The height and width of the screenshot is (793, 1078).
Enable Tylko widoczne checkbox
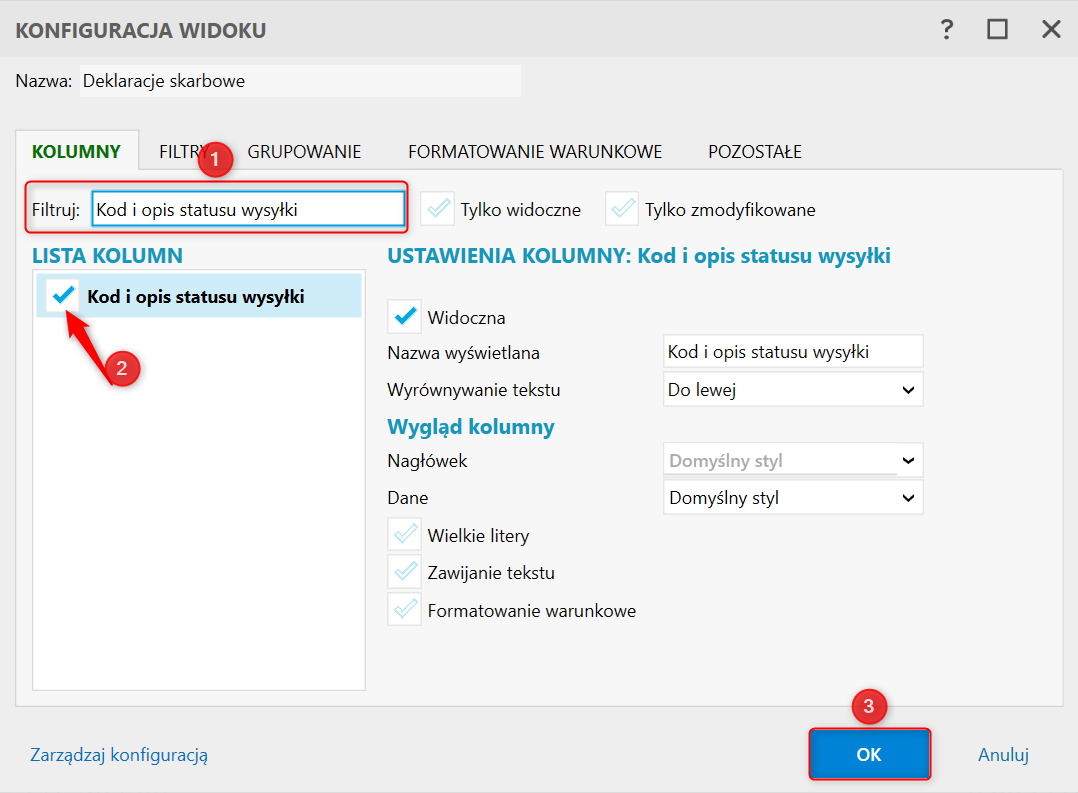(437, 209)
